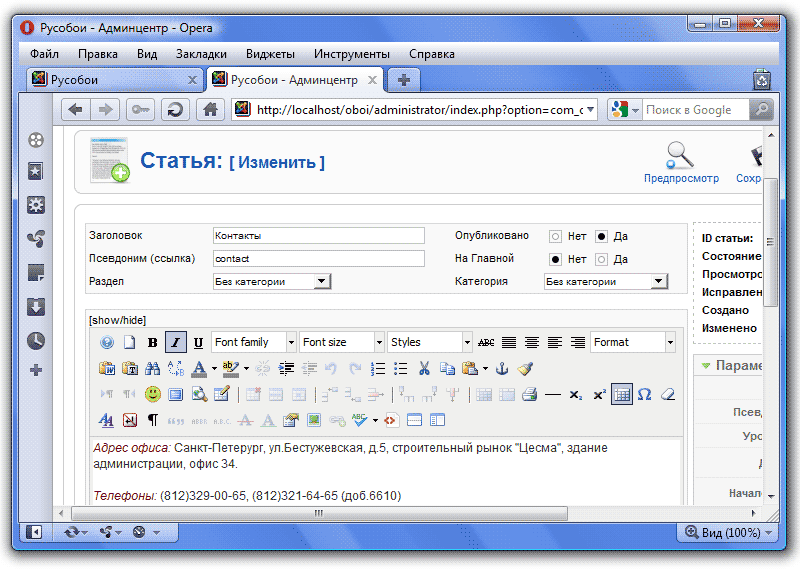800x572 pixels.
Task: Toggle bold formatting in the editor
Action: pos(153,342)
